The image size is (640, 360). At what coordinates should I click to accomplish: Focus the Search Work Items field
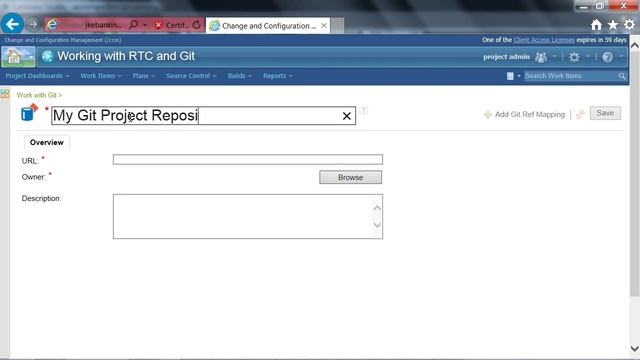point(571,76)
